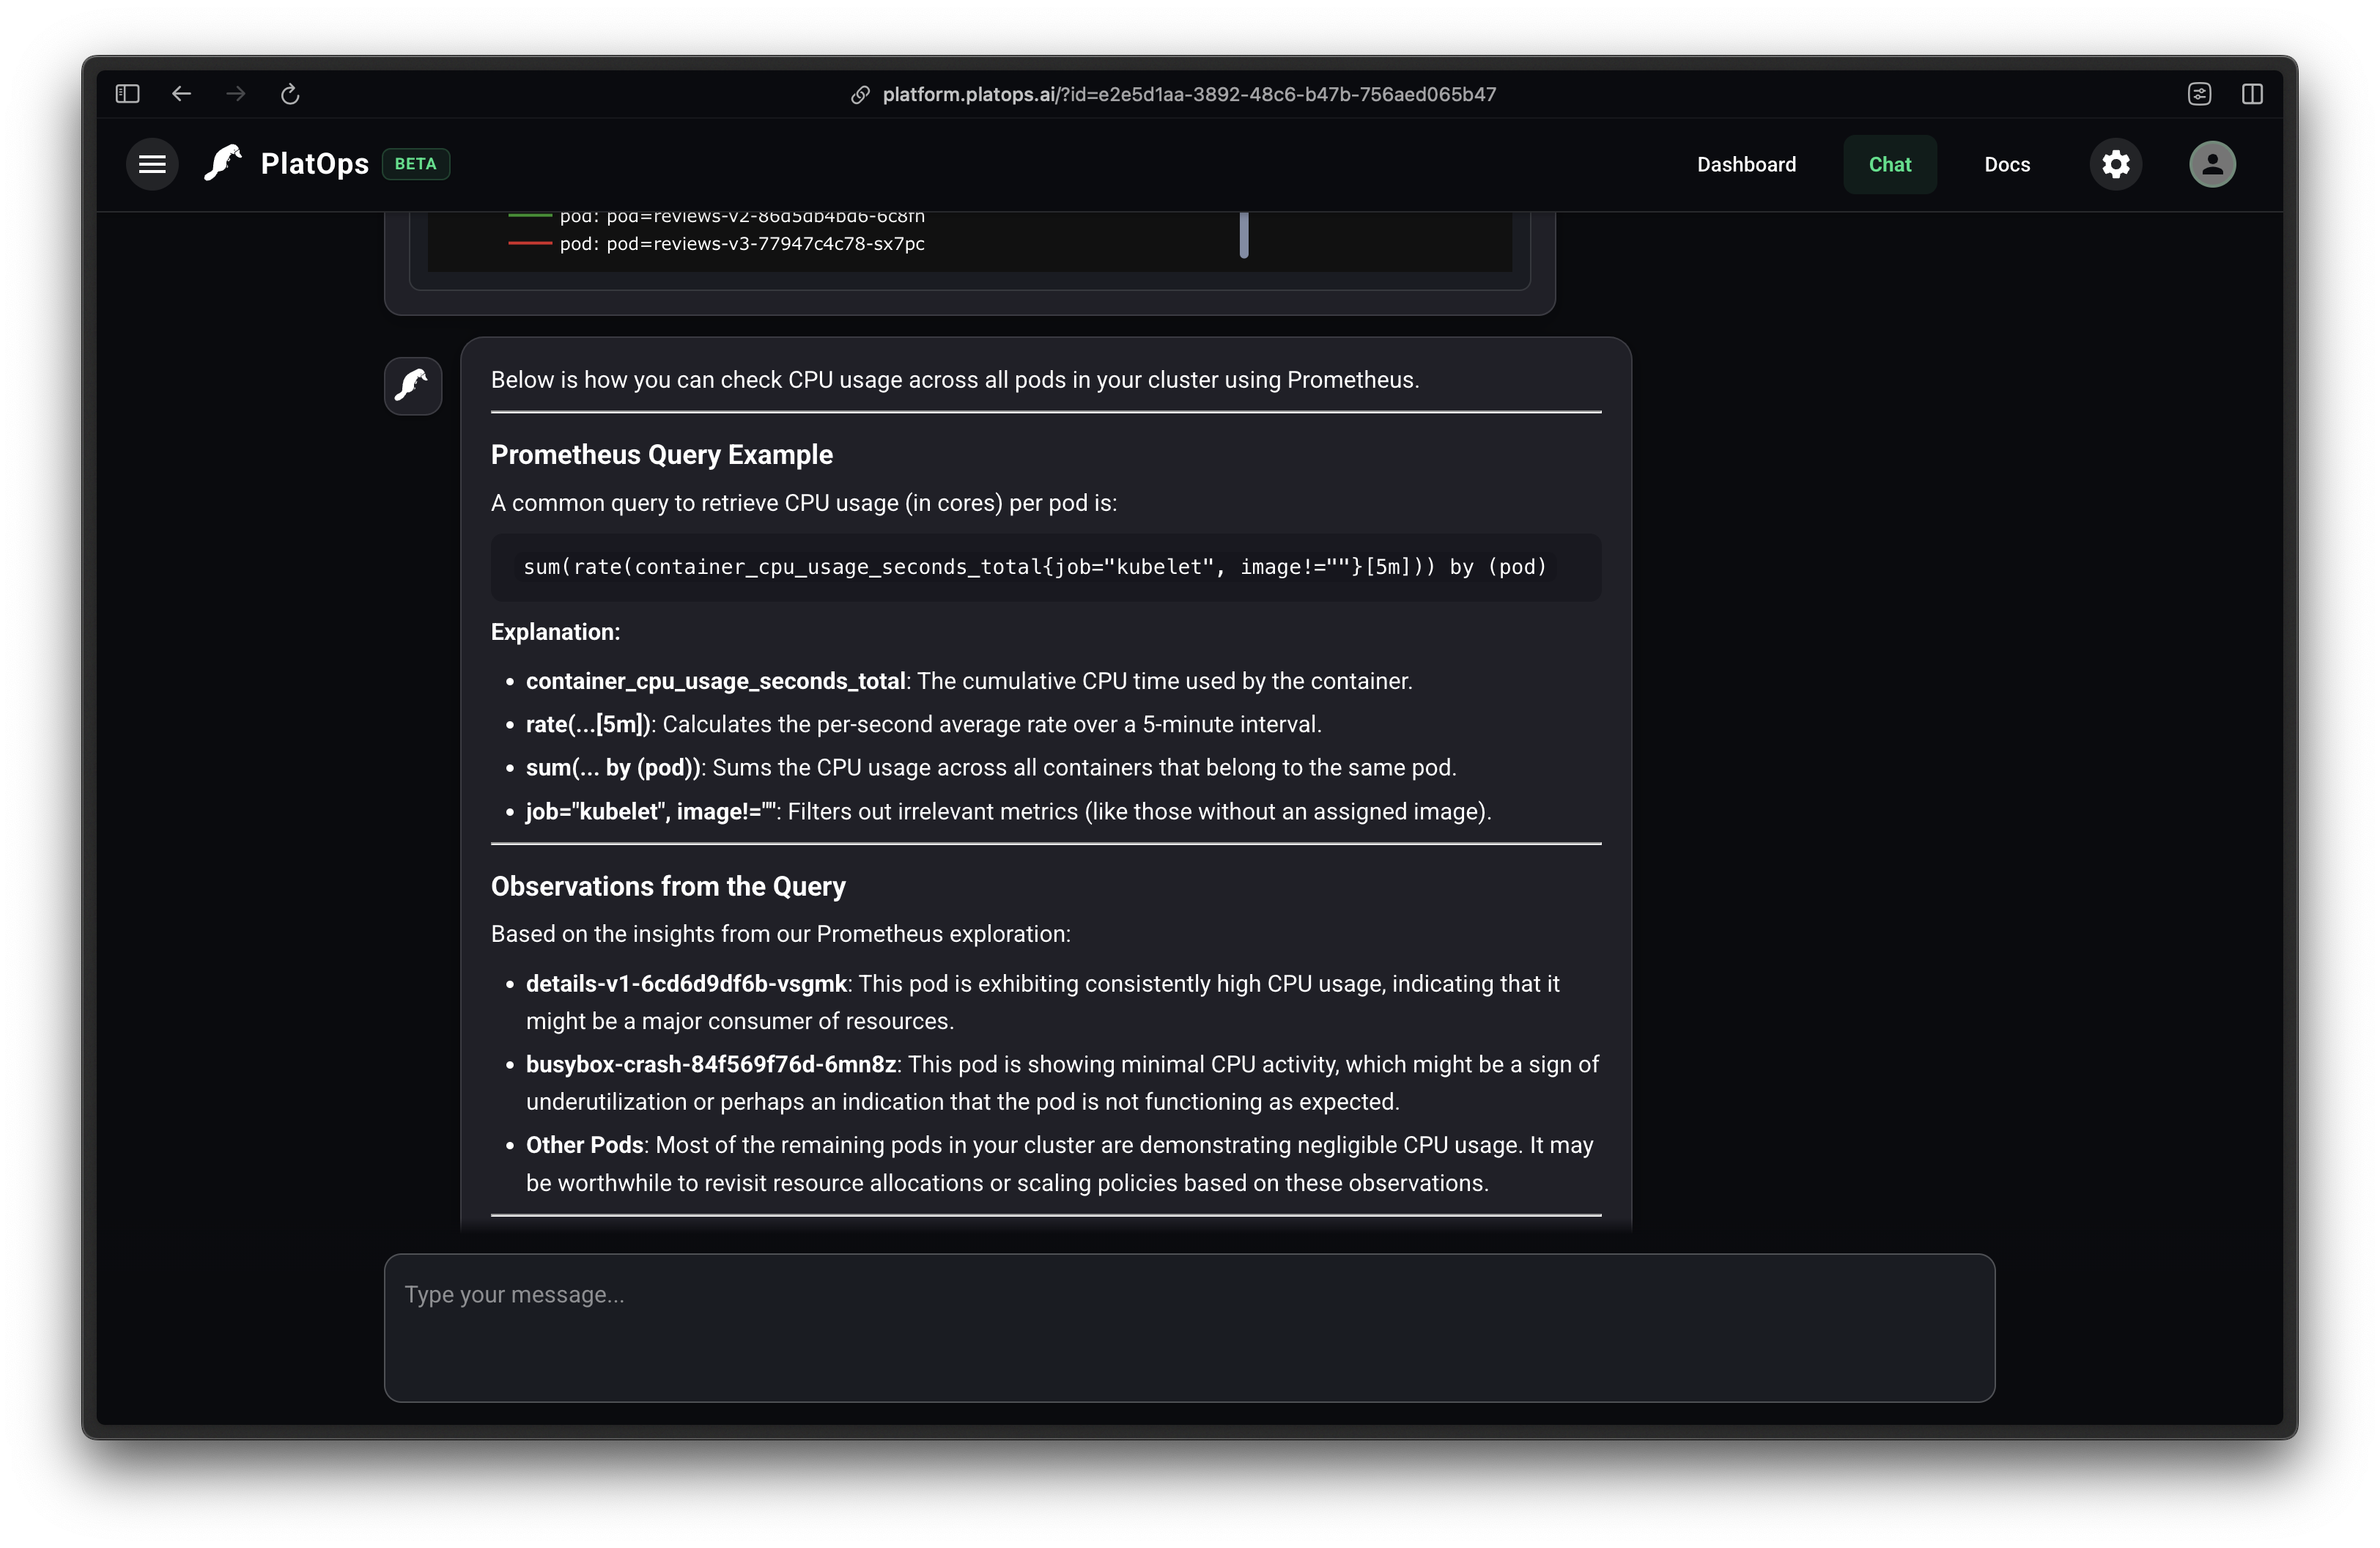
Task: Click the PlatOps logo icon
Action: coord(223,163)
